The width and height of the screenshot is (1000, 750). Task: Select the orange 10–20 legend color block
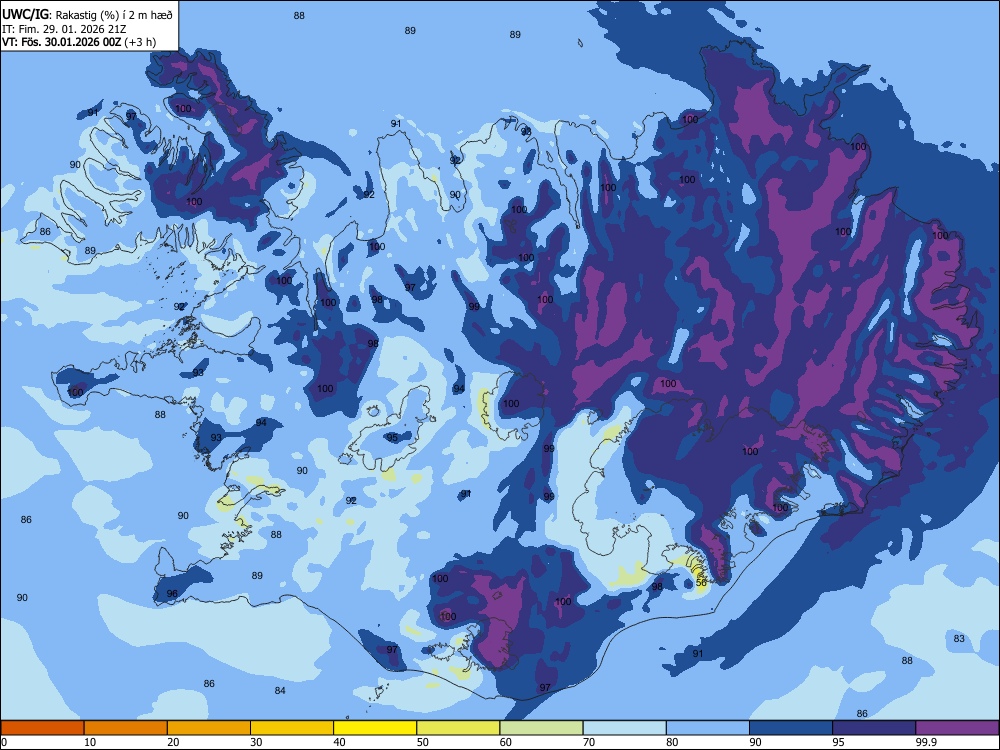(x=126, y=728)
